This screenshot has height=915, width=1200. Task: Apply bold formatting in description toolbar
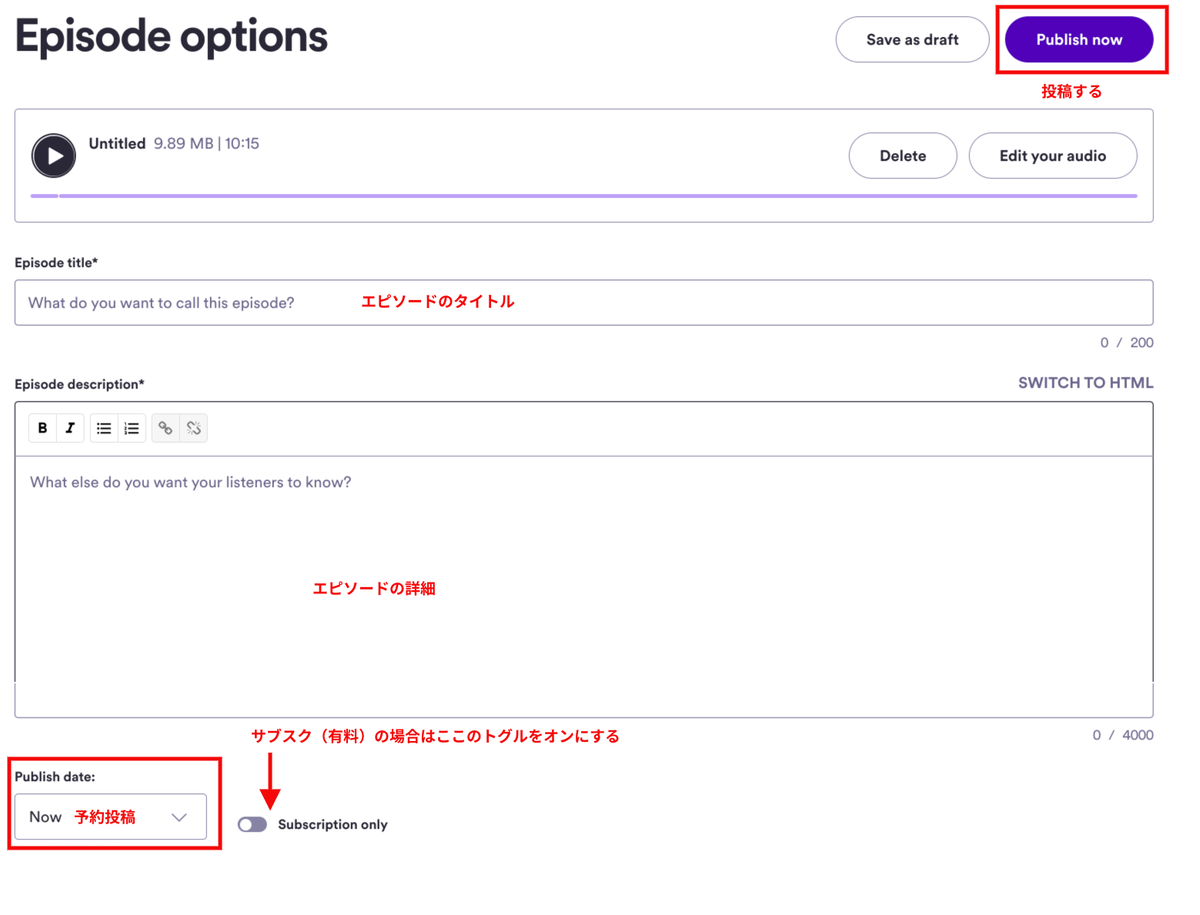pyautogui.click(x=42, y=428)
